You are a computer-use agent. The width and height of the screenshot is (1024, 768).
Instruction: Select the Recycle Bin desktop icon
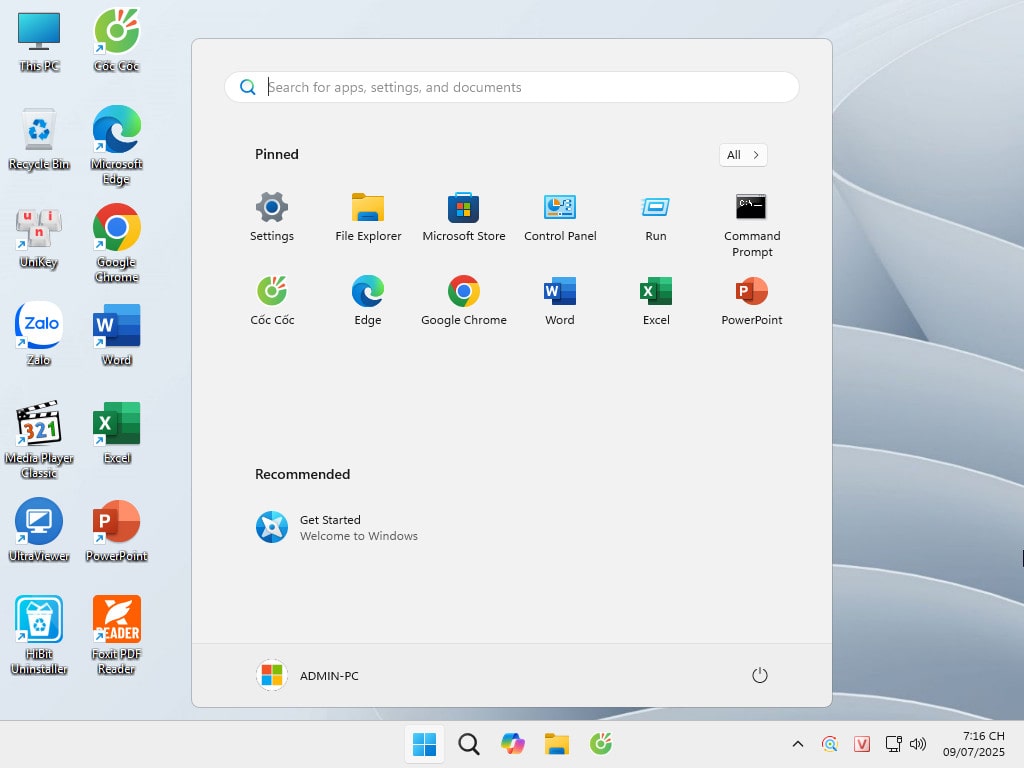click(39, 139)
